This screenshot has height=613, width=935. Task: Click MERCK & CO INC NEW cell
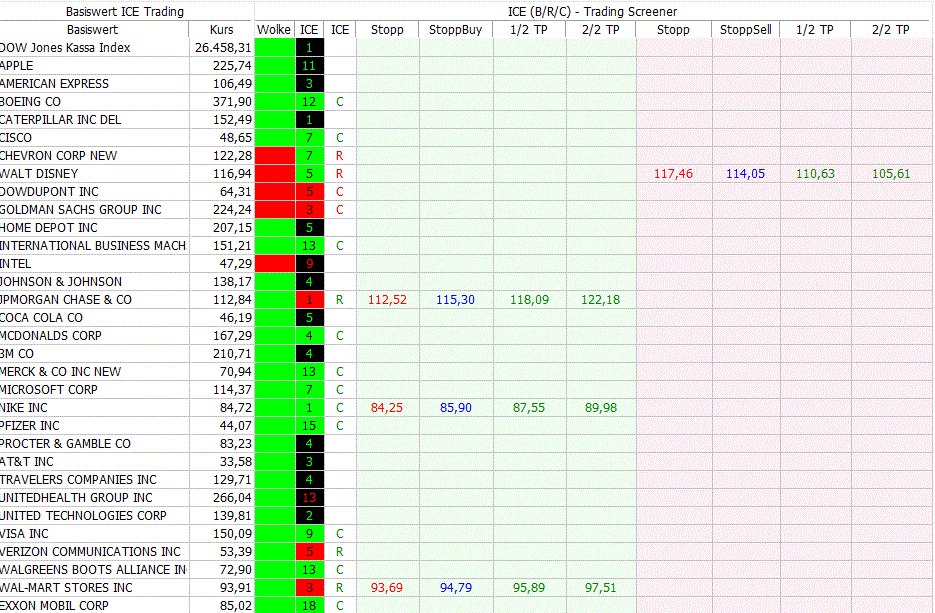(x=60, y=371)
